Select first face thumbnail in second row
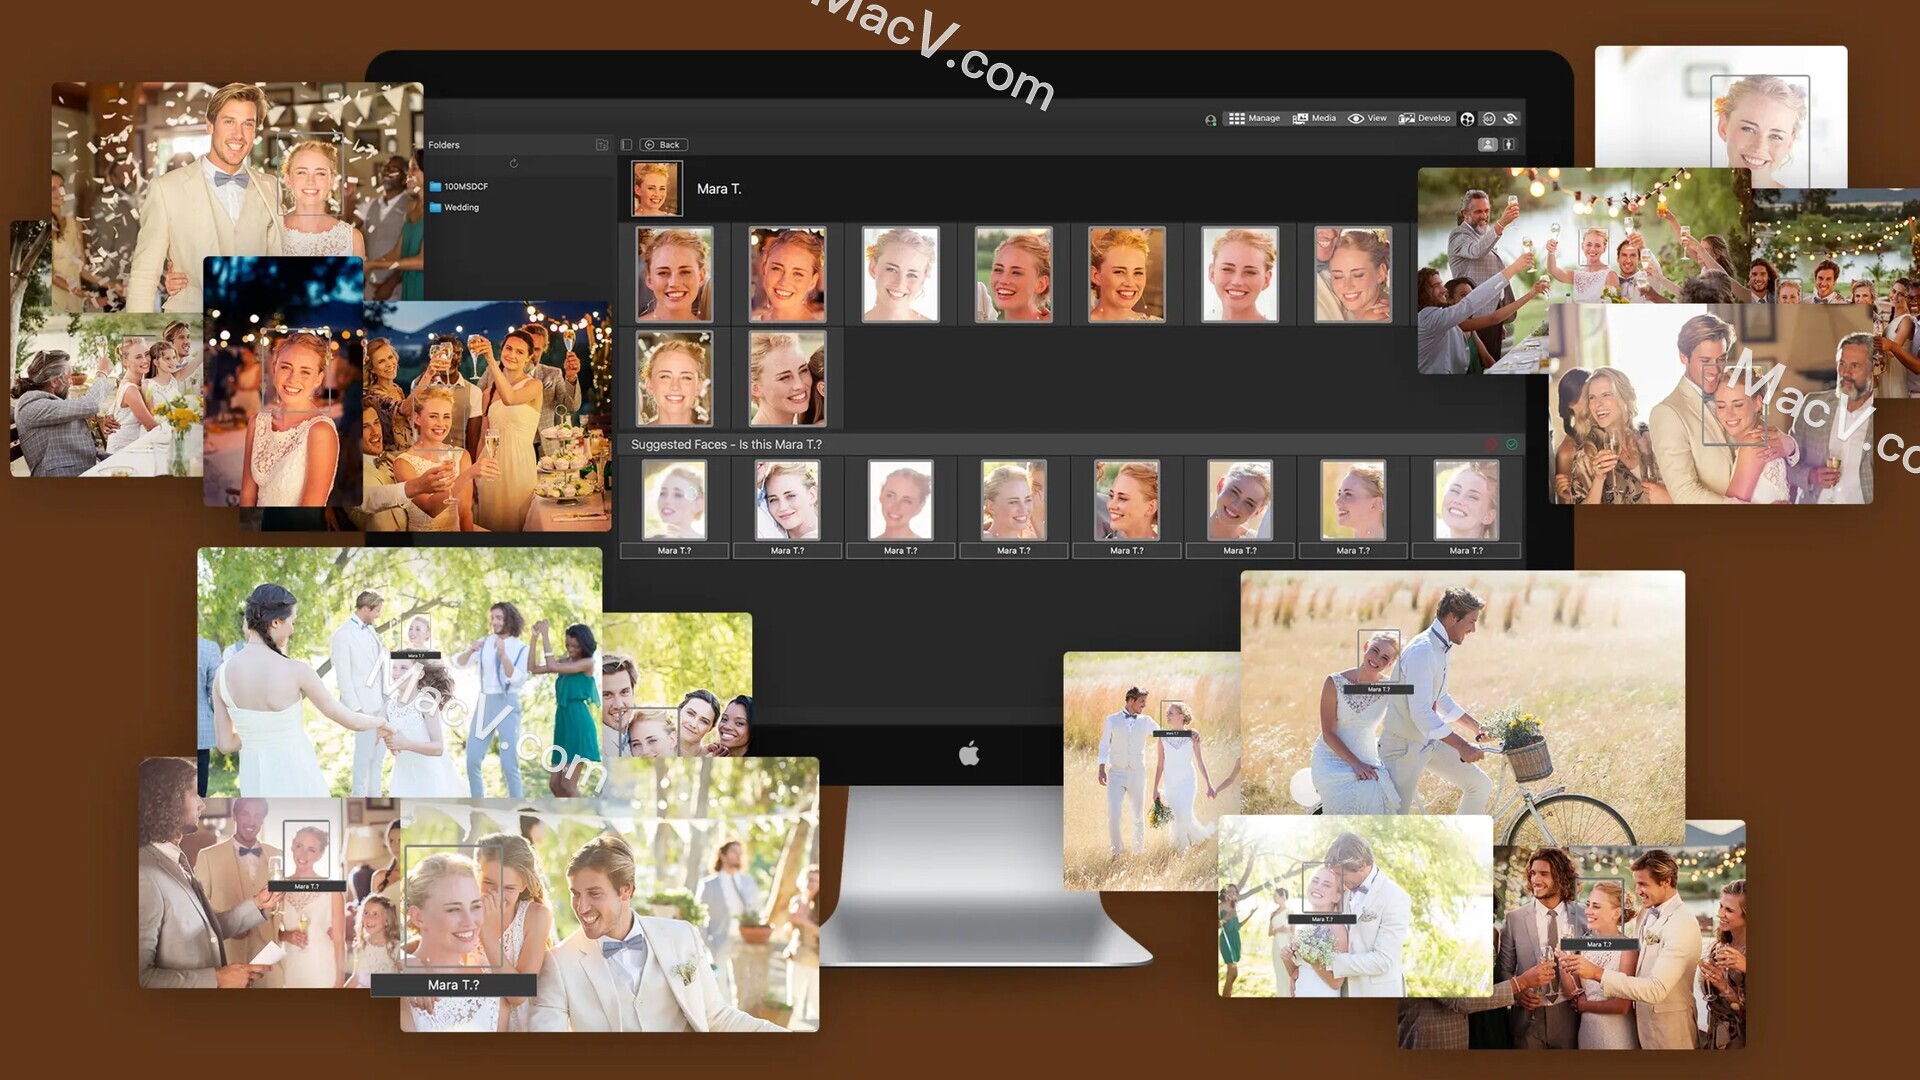Viewport: 1920px width, 1080px height. [675, 379]
